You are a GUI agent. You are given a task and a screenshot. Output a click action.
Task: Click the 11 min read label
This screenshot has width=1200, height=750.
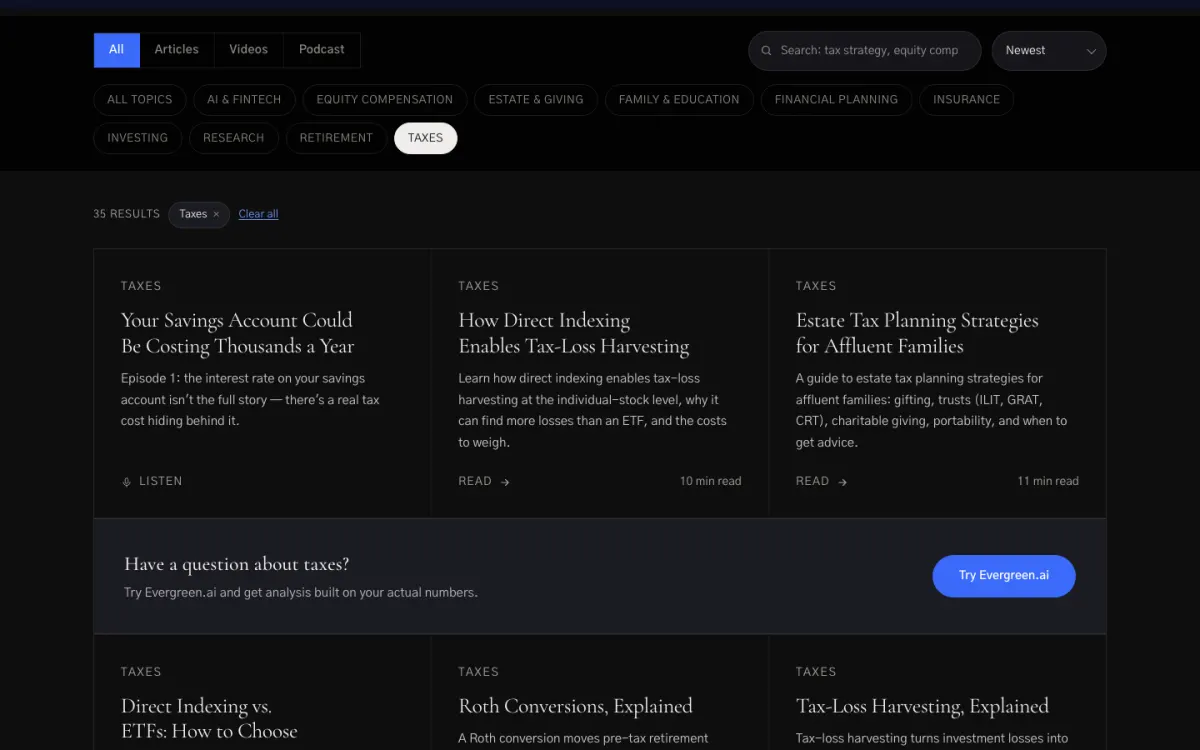point(1048,481)
